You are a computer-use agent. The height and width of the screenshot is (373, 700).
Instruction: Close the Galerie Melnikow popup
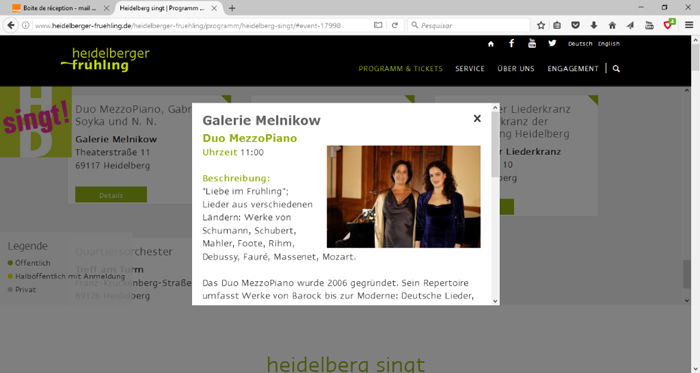477,118
